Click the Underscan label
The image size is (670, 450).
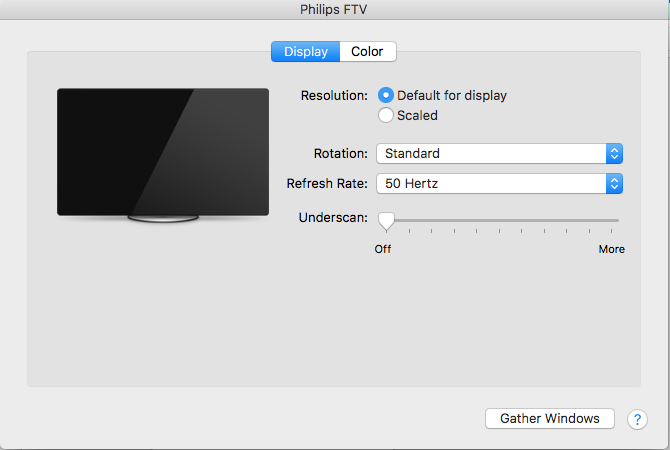(333, 218)
